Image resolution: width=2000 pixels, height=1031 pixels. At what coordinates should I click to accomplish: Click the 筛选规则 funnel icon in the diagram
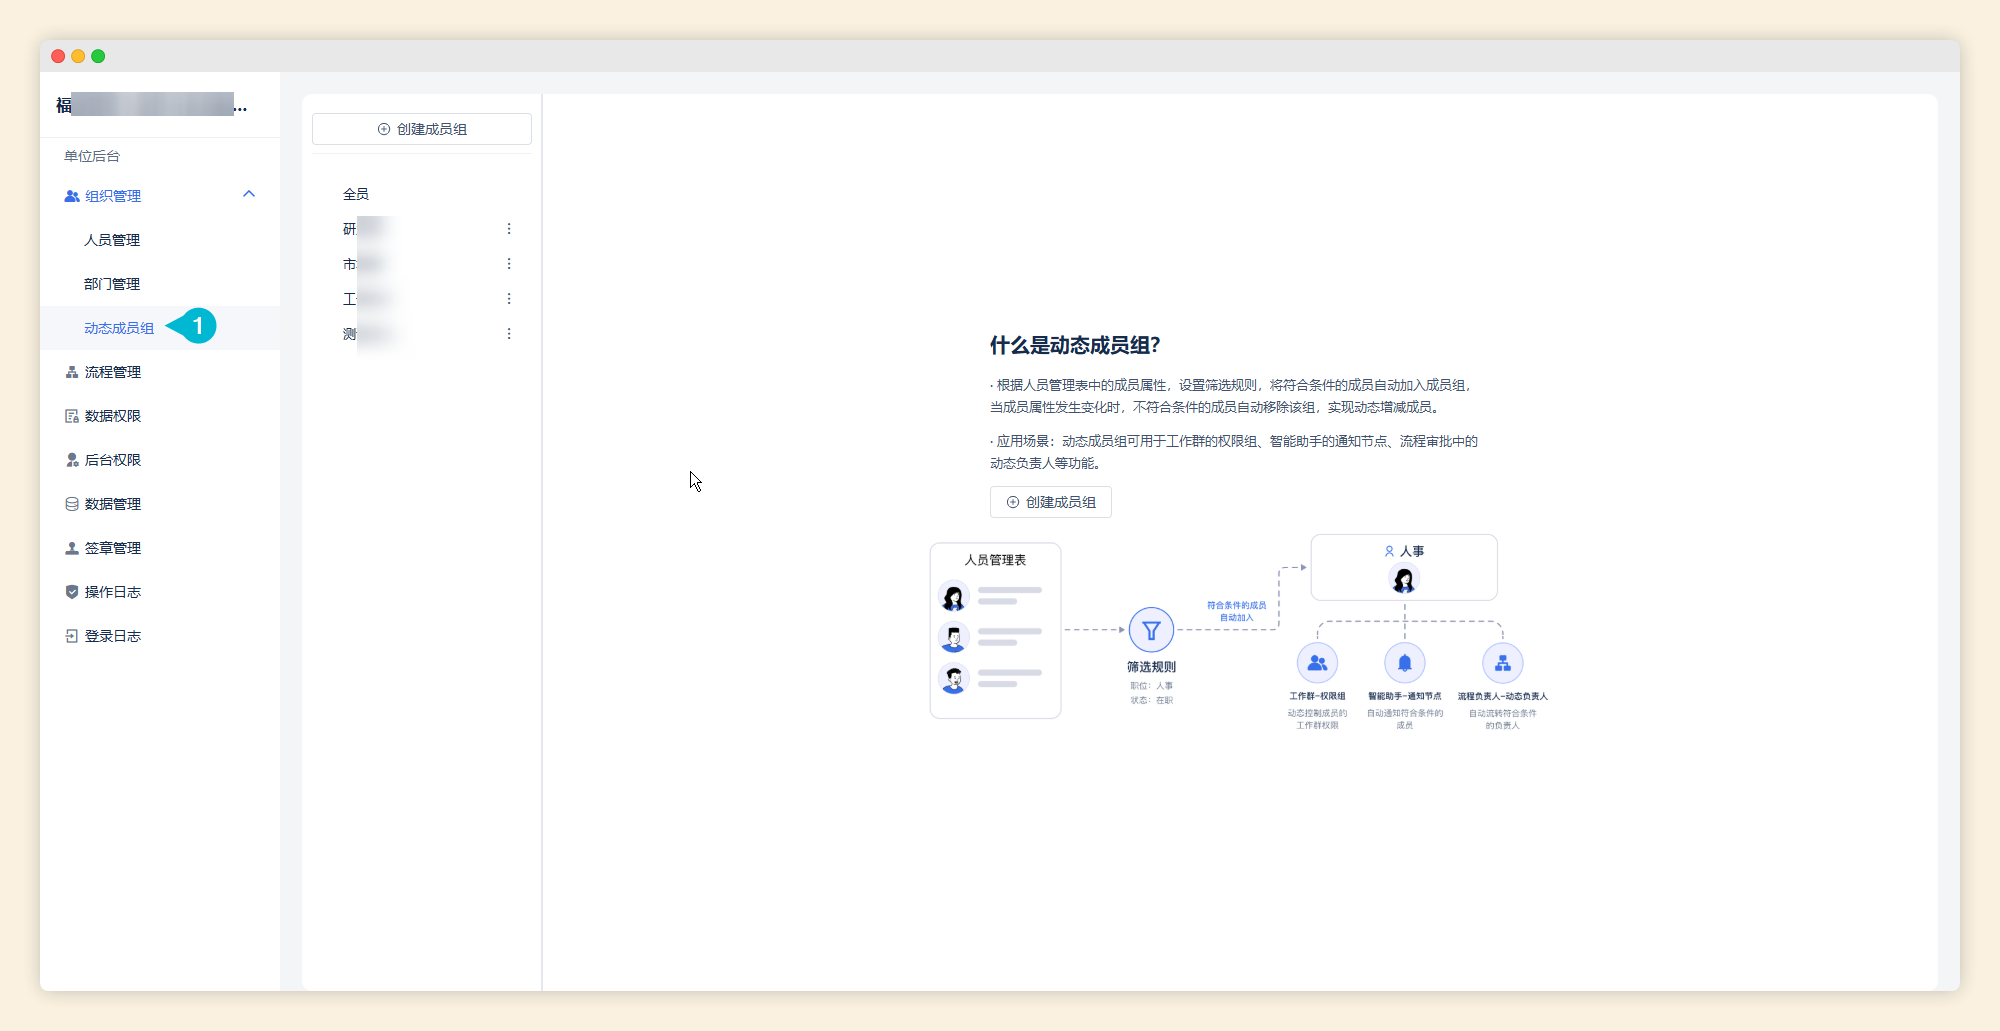1151,630
